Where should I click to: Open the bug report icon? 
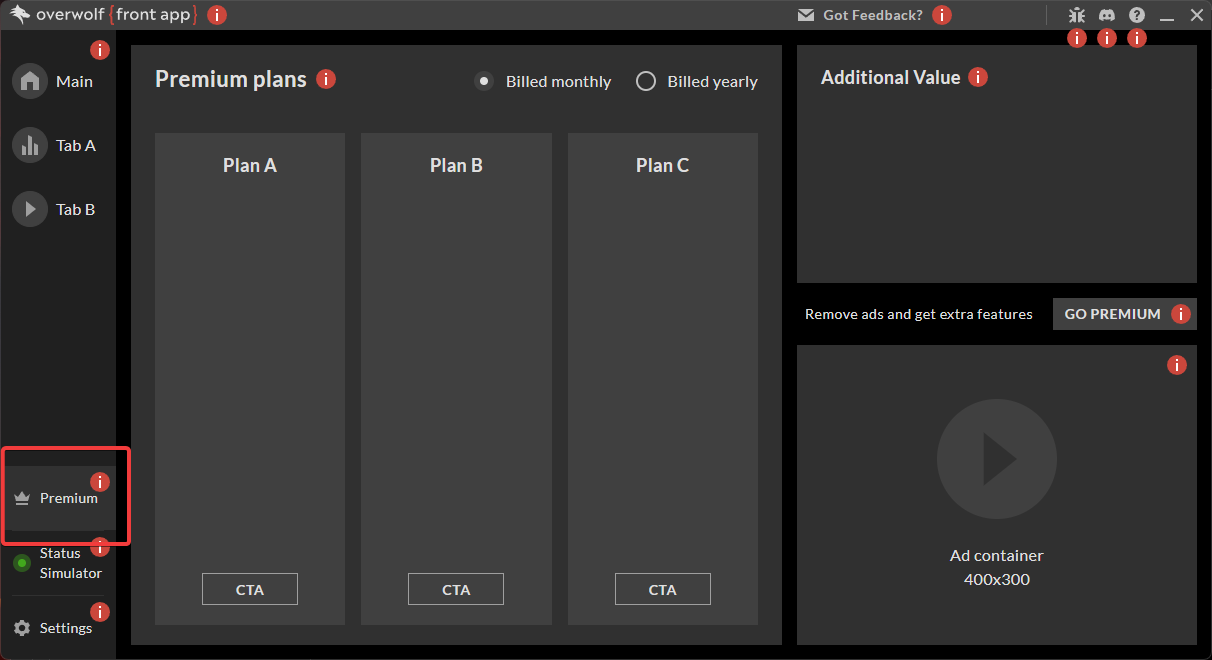click(x=1077, y=15)
